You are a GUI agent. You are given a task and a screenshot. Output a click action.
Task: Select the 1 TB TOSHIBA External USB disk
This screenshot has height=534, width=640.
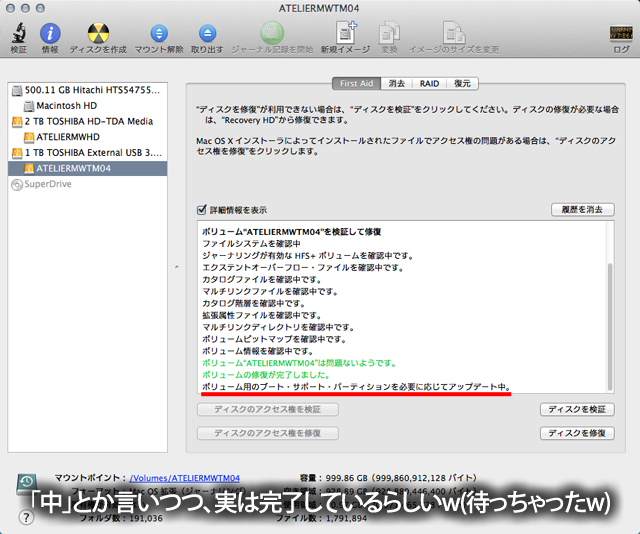[x=87, y=153]
